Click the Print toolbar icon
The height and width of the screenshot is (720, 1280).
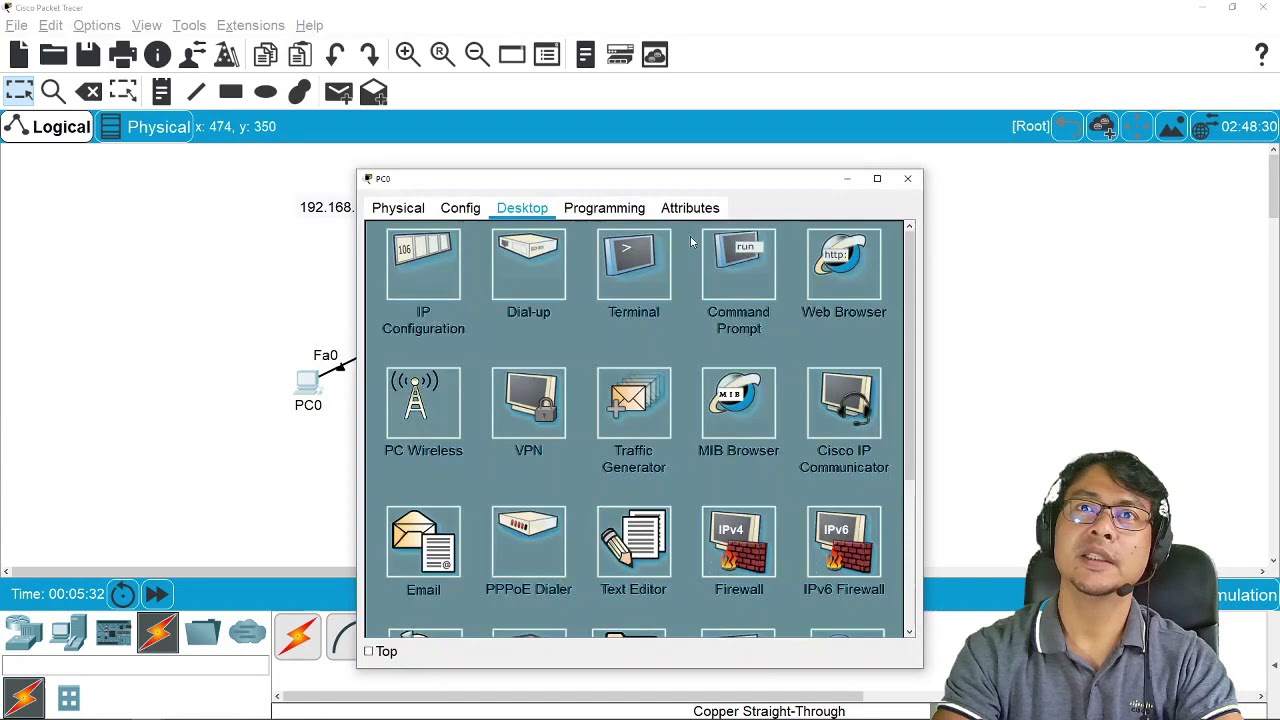122,55
